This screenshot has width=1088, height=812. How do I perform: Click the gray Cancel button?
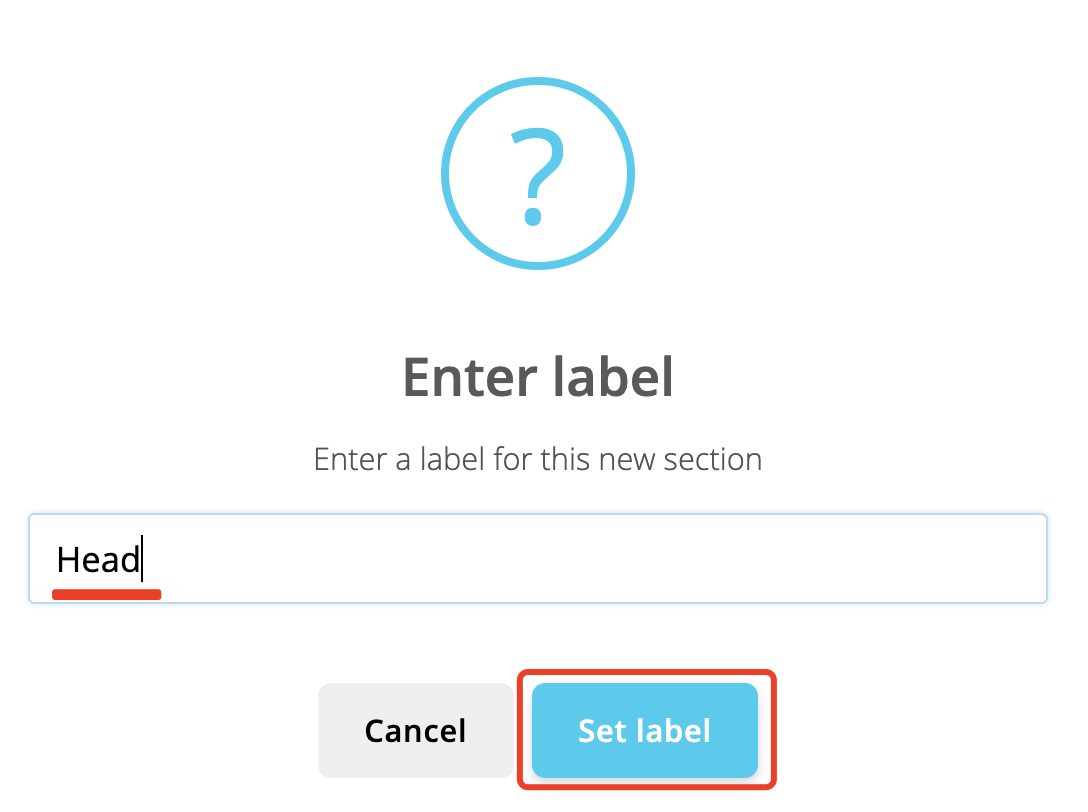(x=416, y=730)
